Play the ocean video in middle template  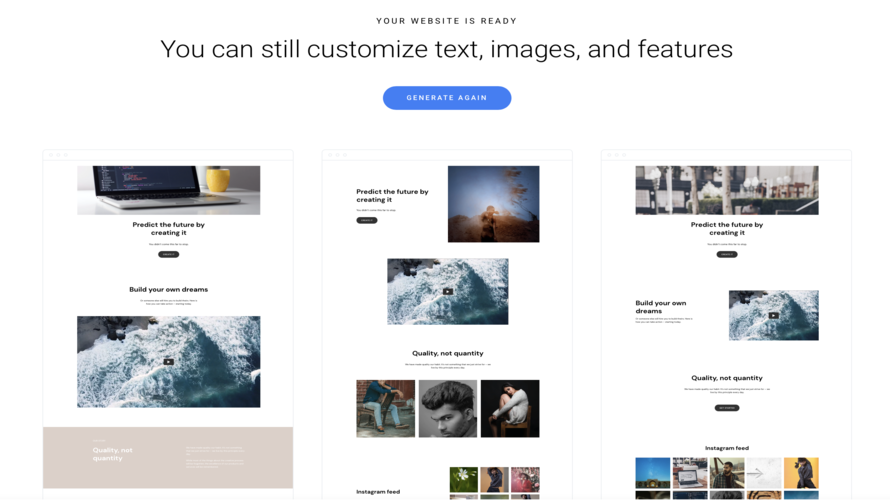point(447,292)
